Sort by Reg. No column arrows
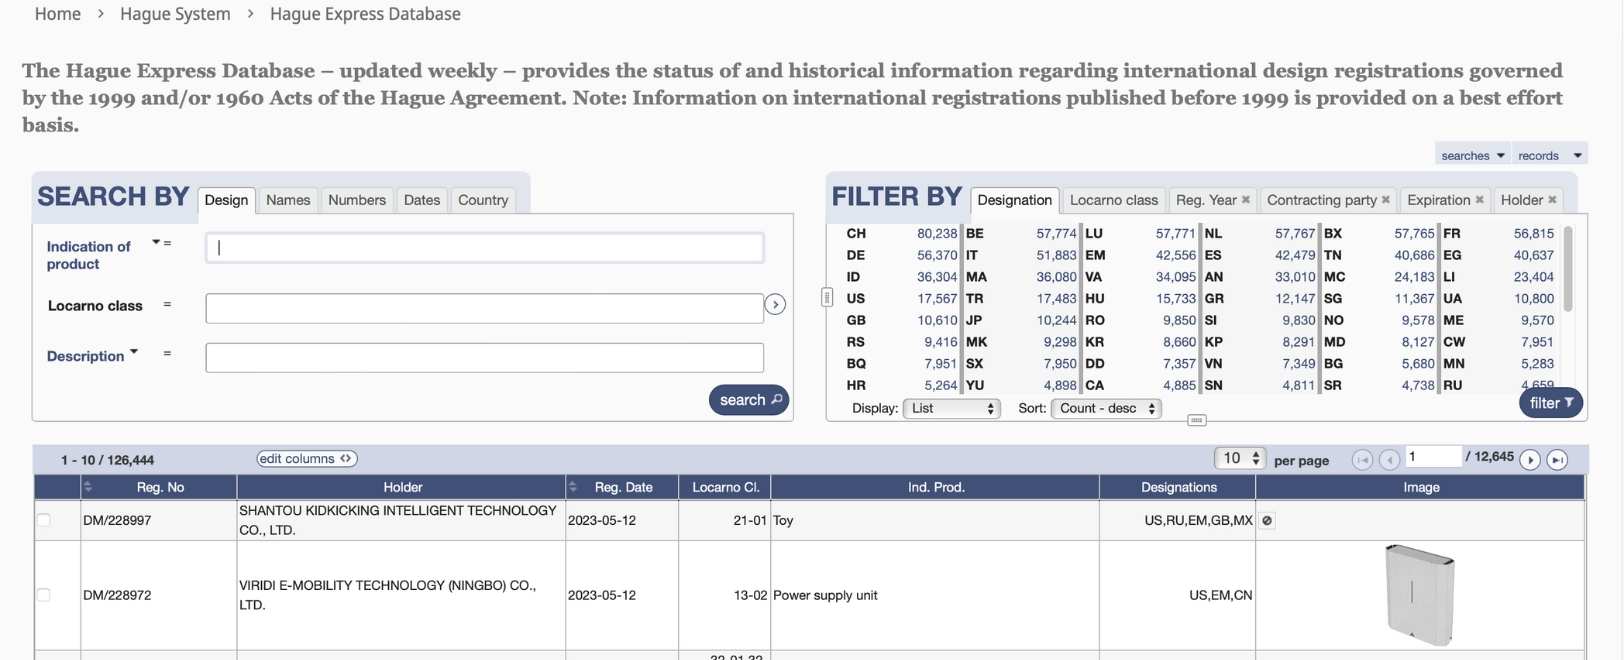The image size is (1624, 660). click(x=88, y=487)
